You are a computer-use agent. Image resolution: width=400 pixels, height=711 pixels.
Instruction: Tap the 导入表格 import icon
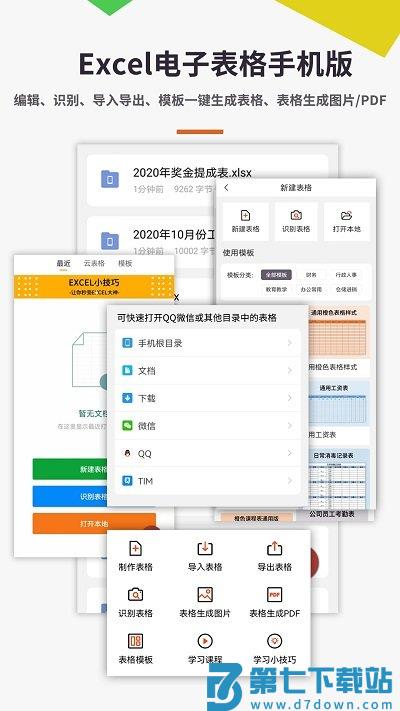205,548
